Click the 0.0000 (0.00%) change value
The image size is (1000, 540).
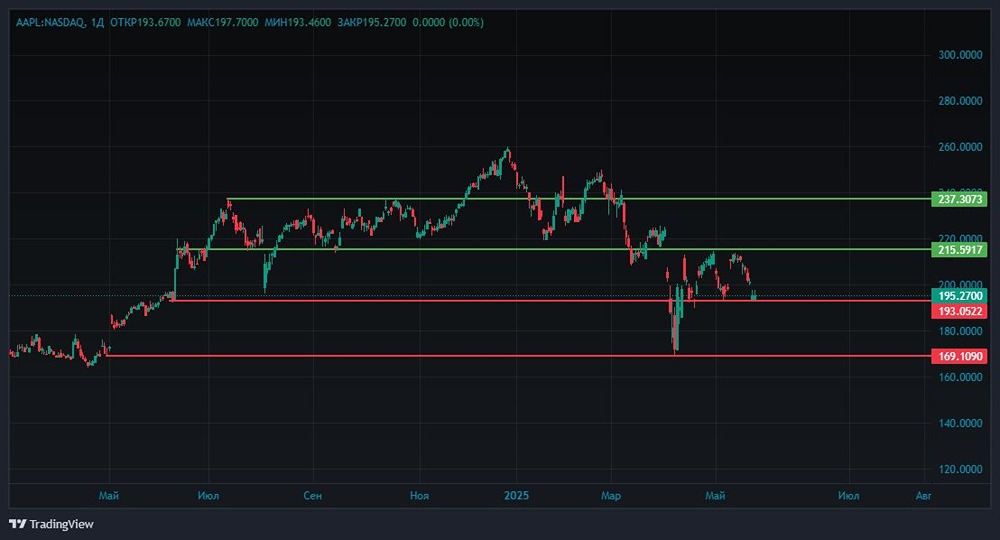coord(448,22)
